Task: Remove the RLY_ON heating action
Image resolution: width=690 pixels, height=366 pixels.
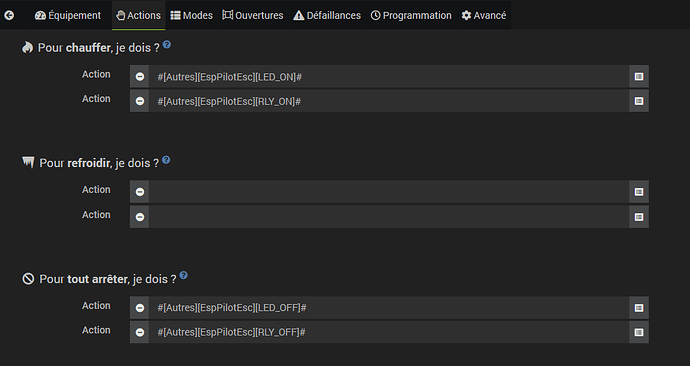Action: pyautogui.click(x=139, y=101)
